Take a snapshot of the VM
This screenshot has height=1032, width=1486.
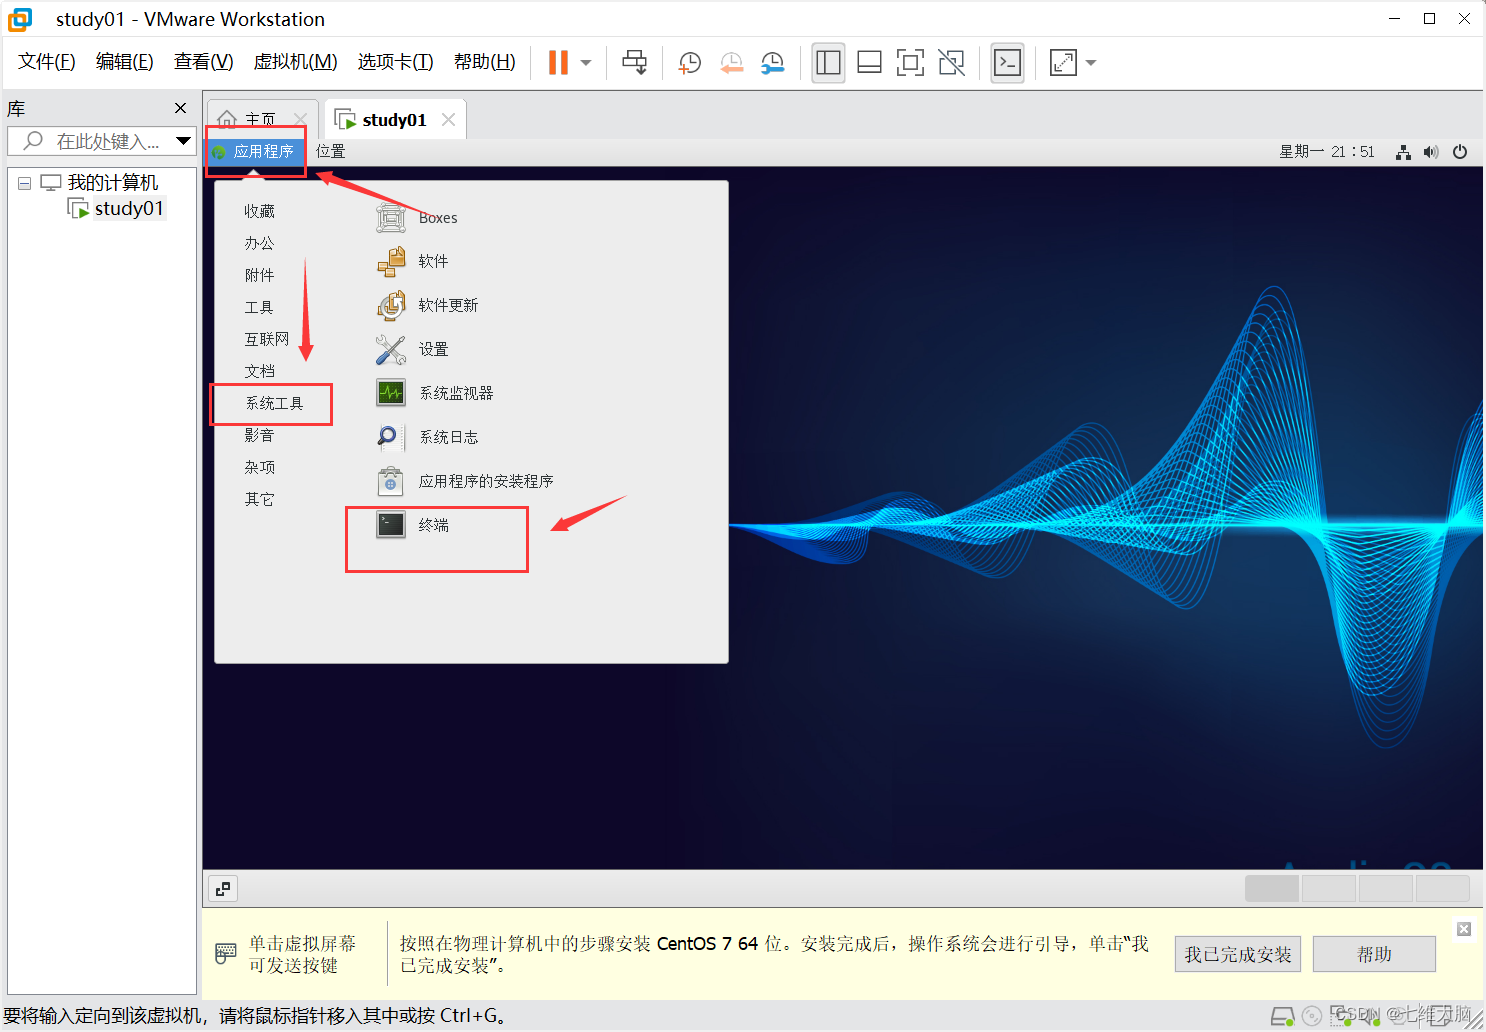tap(690, 63)
